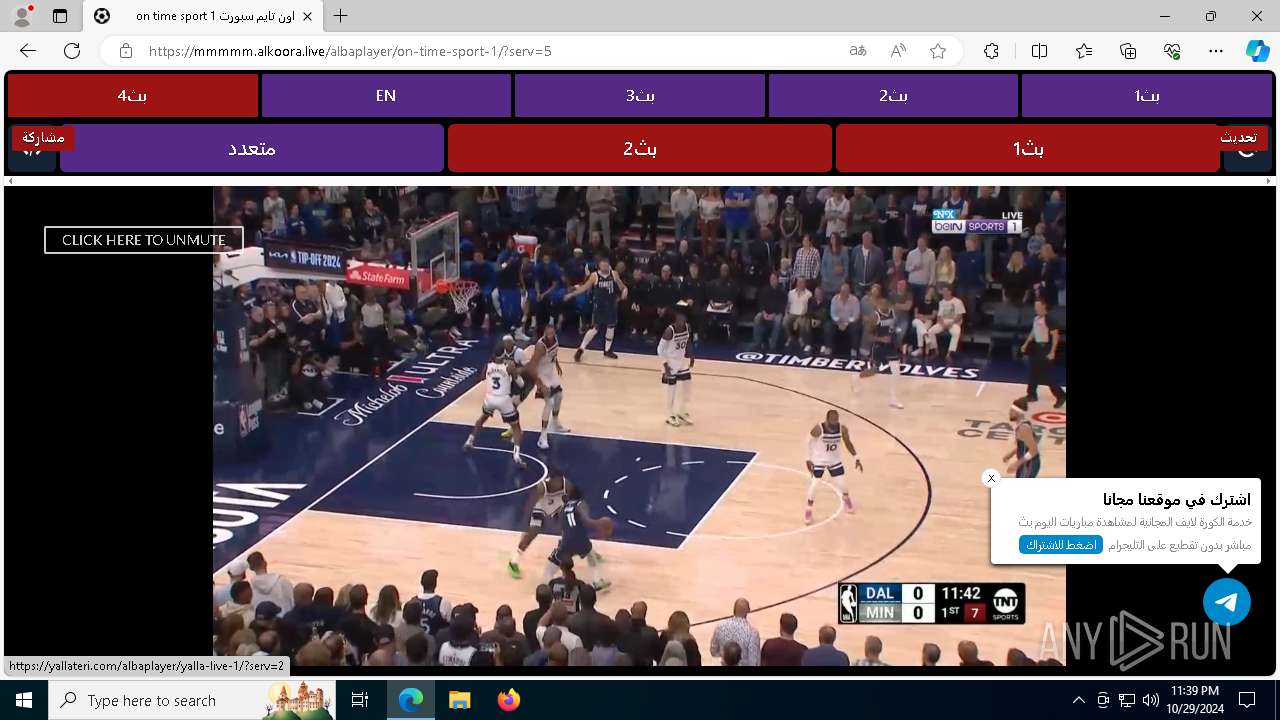Open taskbar clock 11:39 PM
The height and width of the screenshot is (720, 1280).
(x=1193, y=700)
